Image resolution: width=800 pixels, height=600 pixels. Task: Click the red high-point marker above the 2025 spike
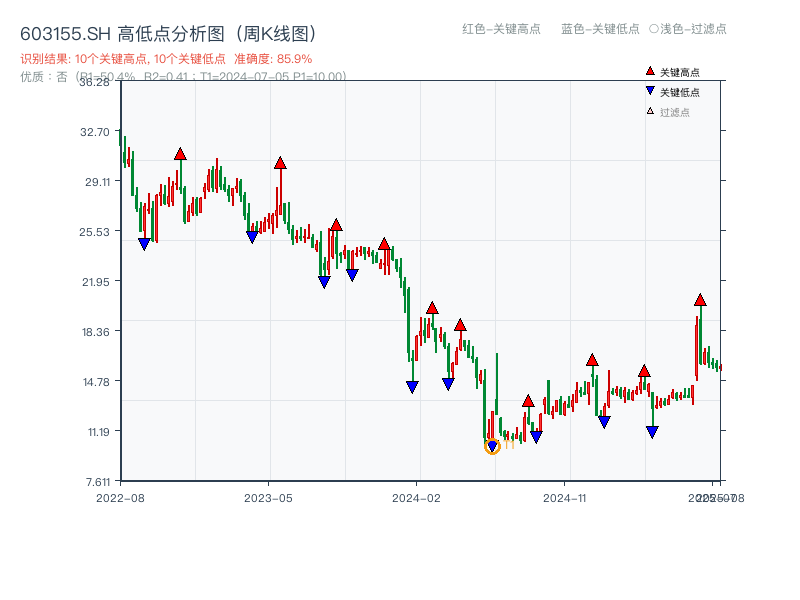pos(699,300)
